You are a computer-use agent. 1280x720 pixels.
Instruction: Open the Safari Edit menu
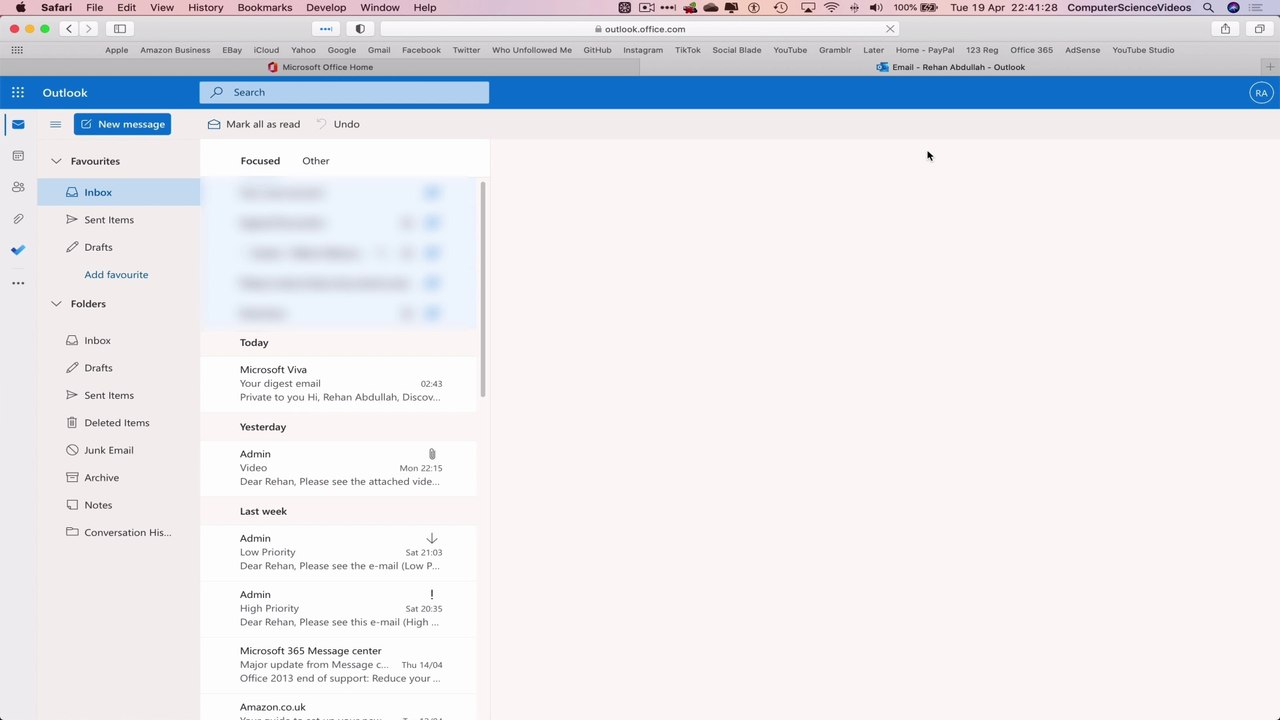coord(126,8)
